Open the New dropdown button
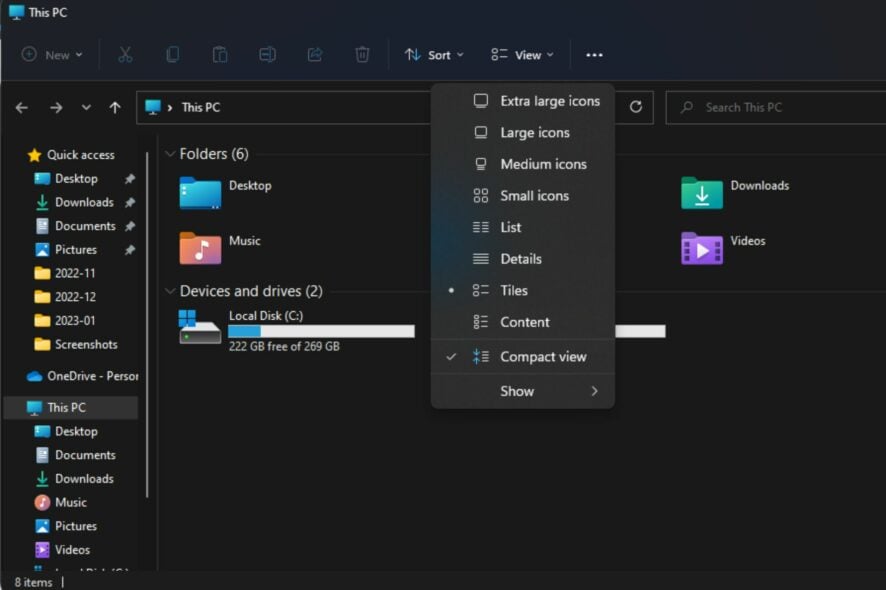 52,55
